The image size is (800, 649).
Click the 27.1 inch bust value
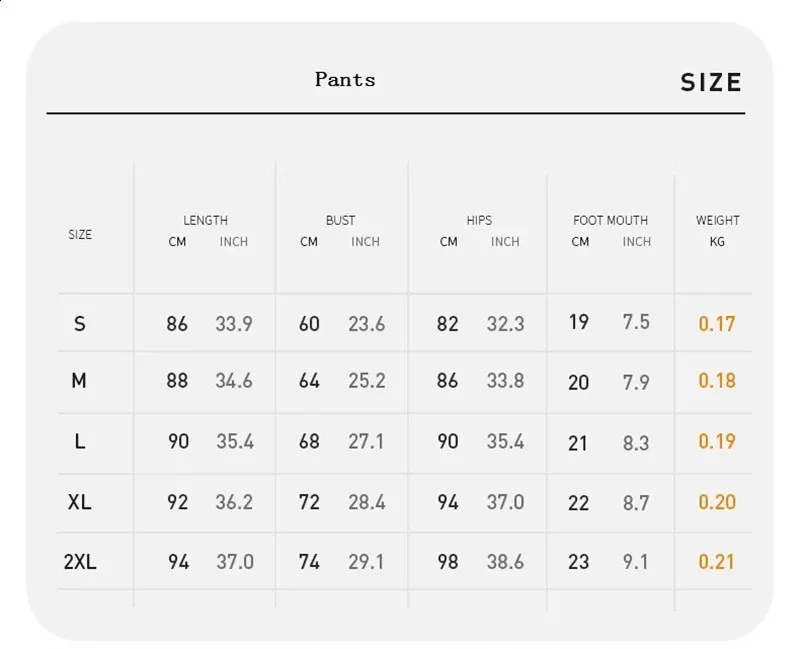(366, 441)
